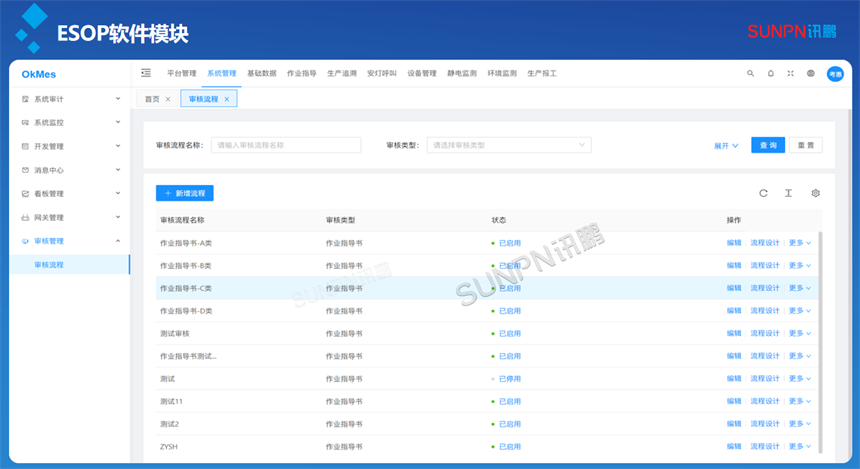
Task: Click the 作业指导书测试... name cell
Action: pos(188,356)
